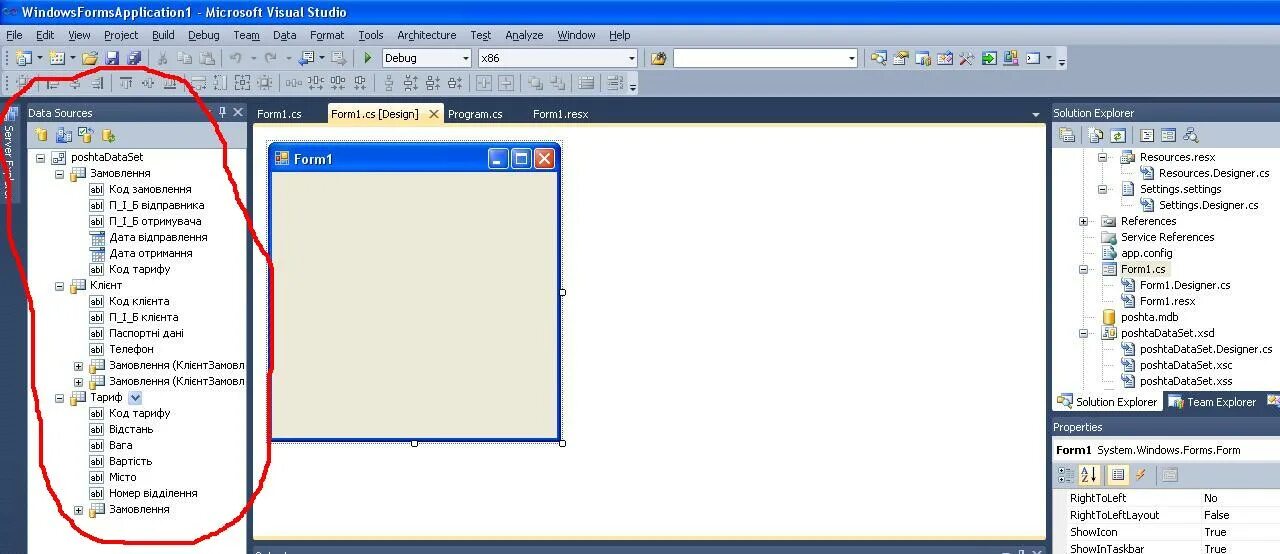Viewport: 1280px width, 554px height.
Task: Collapse poshtaDataSet.xsd node in Solution Explorer
Action: click(1083, 333)
